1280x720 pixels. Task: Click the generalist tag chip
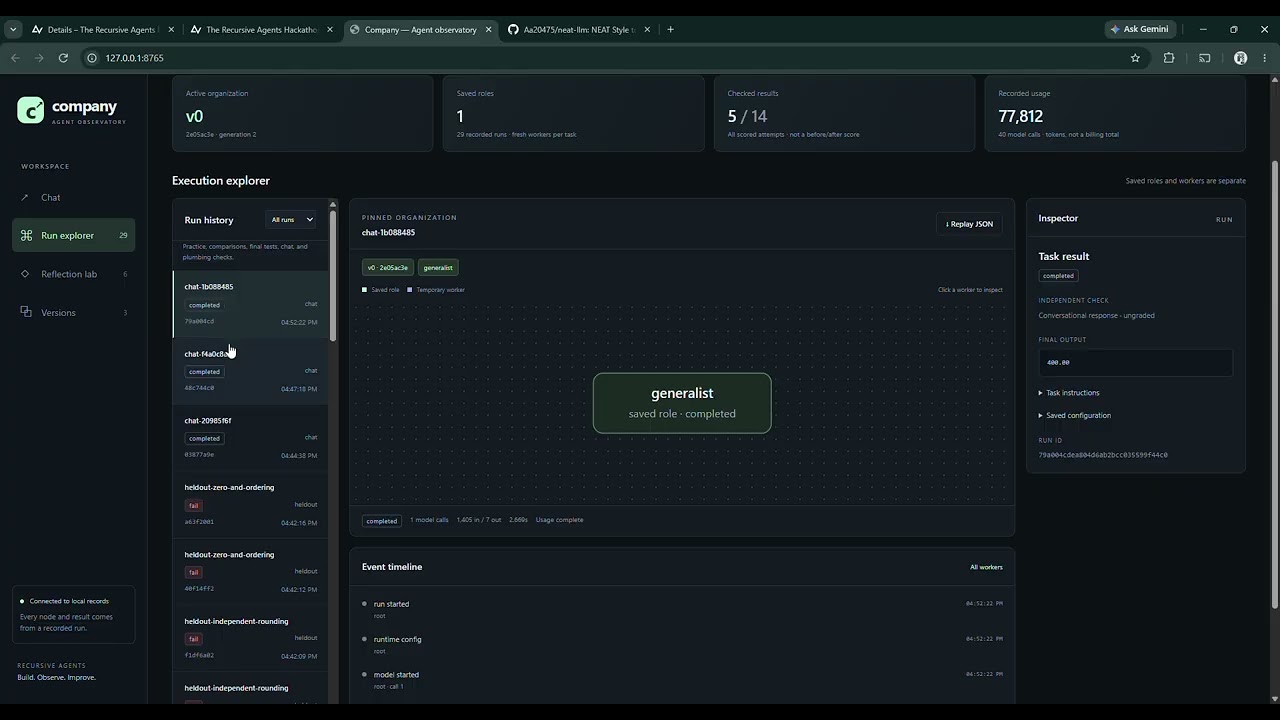pos(438,268)
